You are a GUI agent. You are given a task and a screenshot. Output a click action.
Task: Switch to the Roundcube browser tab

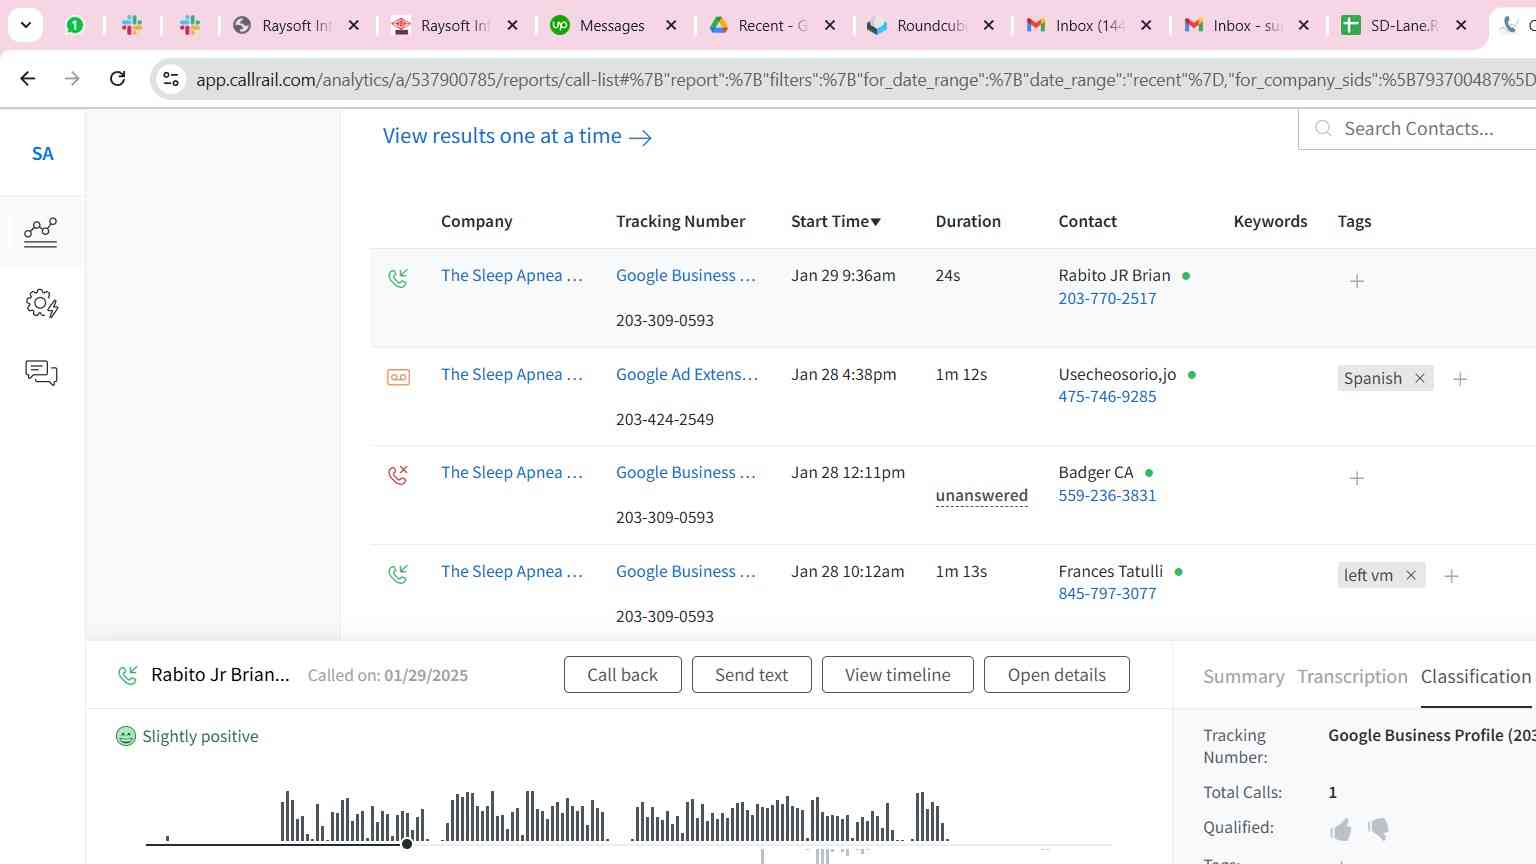click(930, 26)
